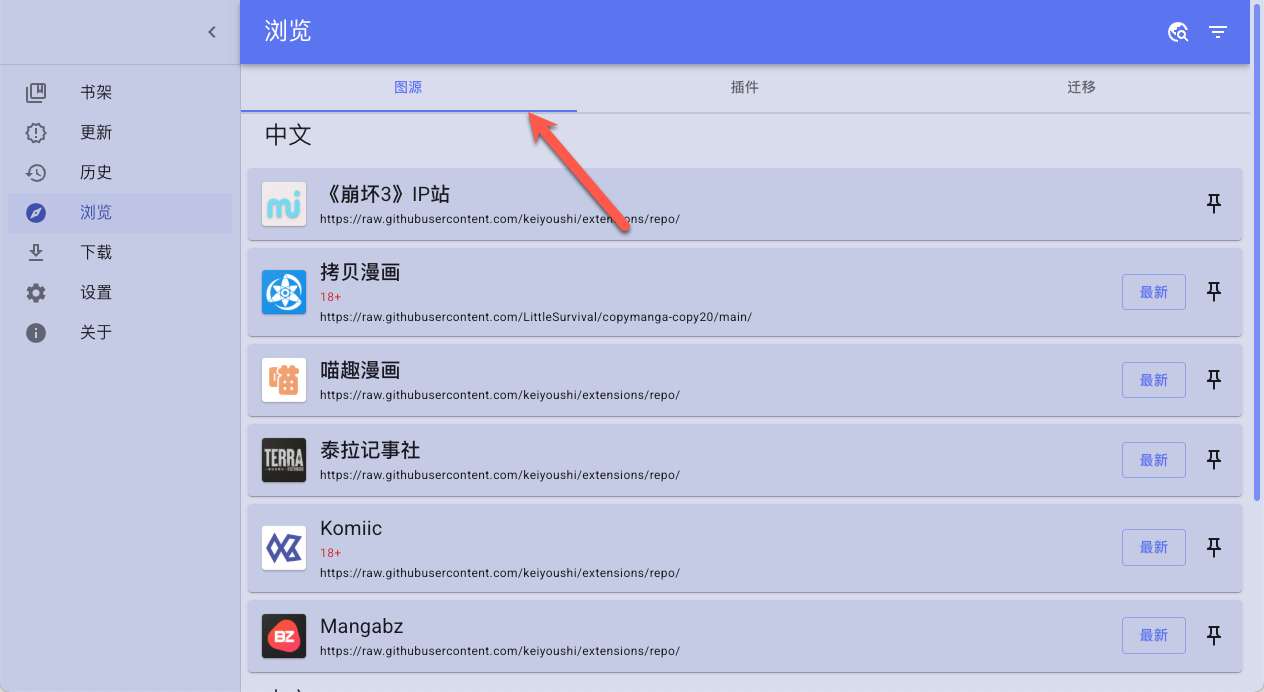
Task: Click 最新 button for Mangabz
Action: tap(1154, 636)
